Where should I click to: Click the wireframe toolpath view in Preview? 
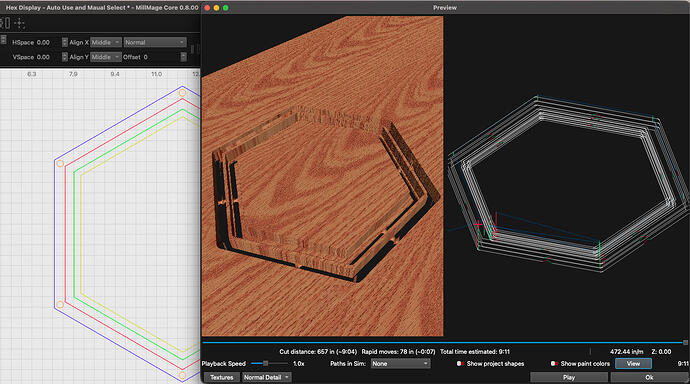[566, 176]
